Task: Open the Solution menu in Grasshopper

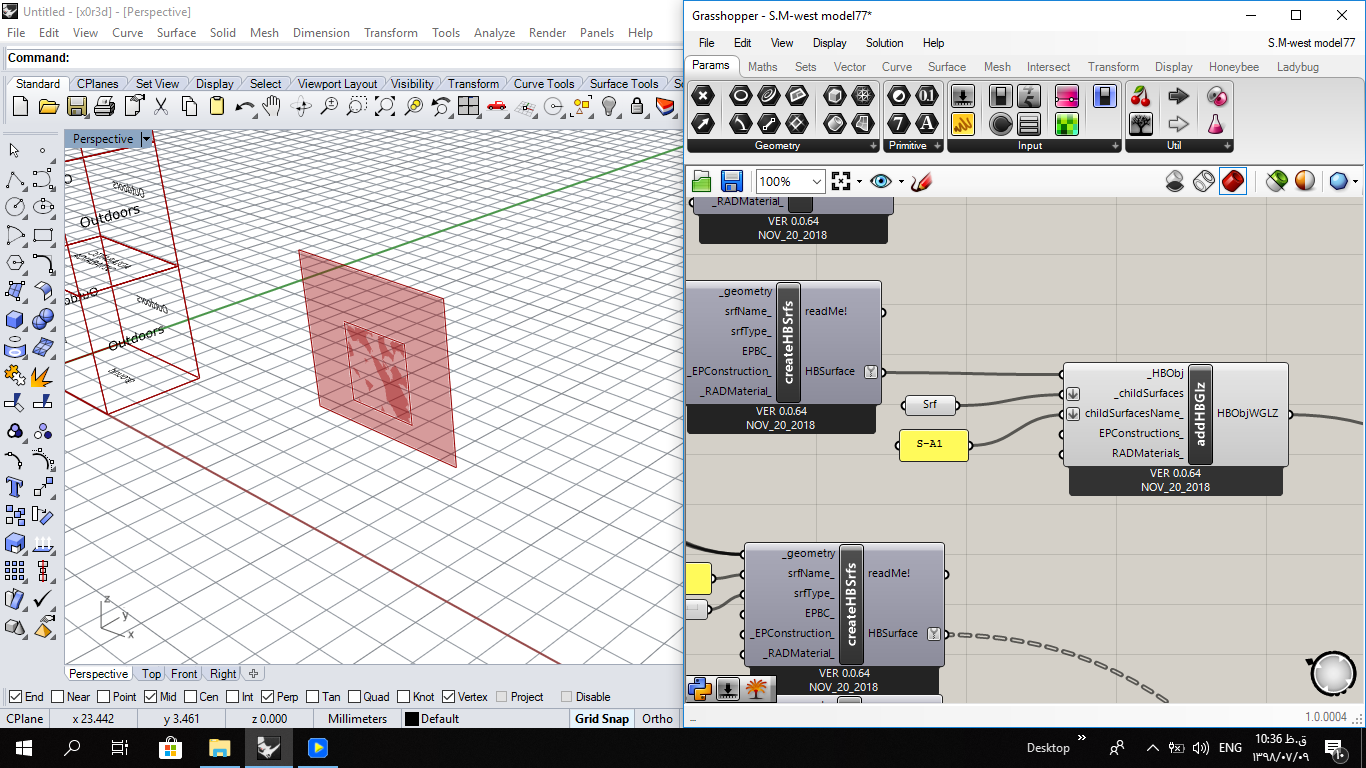Action: [x=884, y=43]
